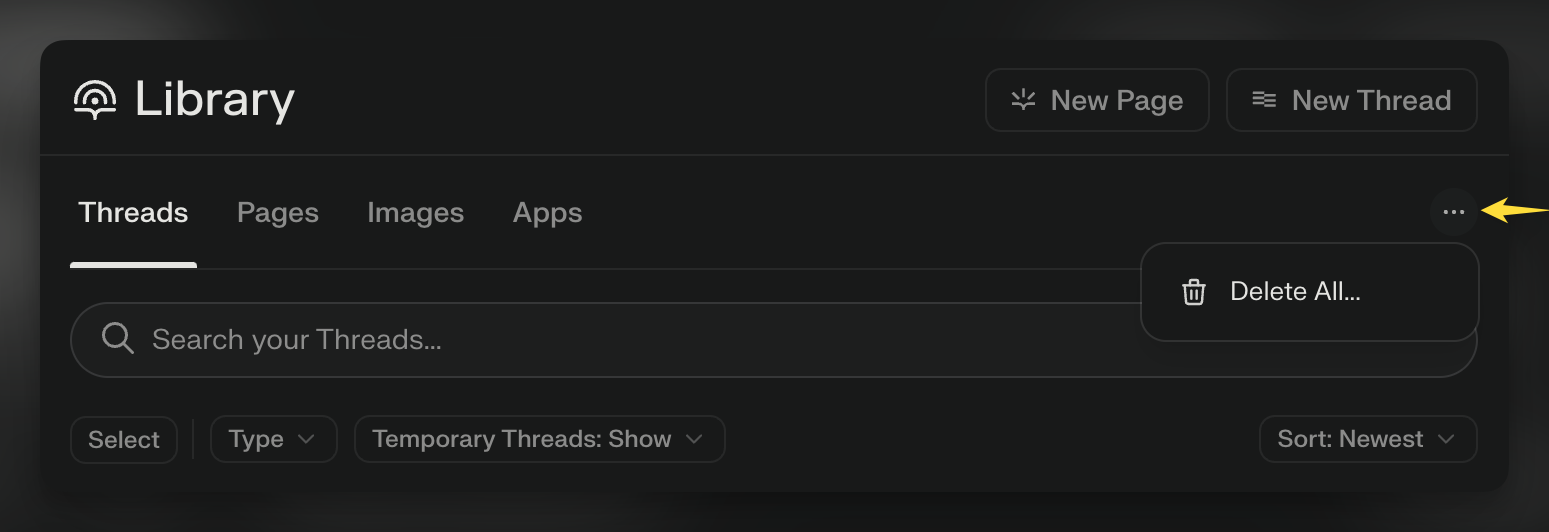Switch to the Pages tab
The image size is (1549, 532).
(278, 213)
